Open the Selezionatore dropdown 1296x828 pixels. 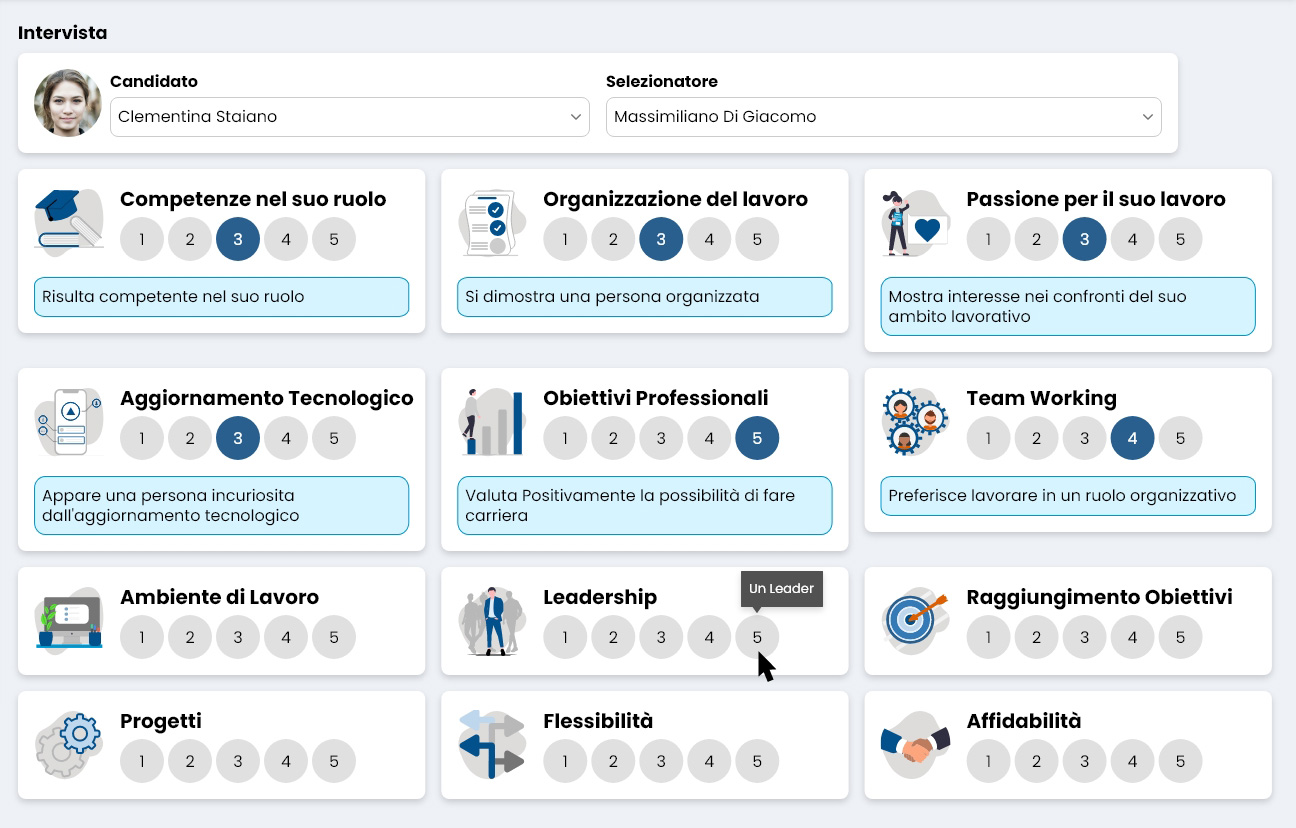[x=883, y=117]
